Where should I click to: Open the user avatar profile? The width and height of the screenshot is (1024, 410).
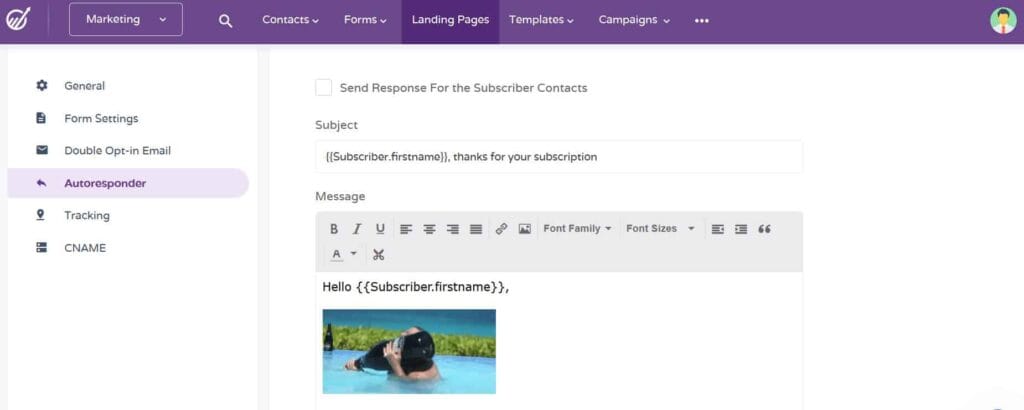(x=1003, y=20)
